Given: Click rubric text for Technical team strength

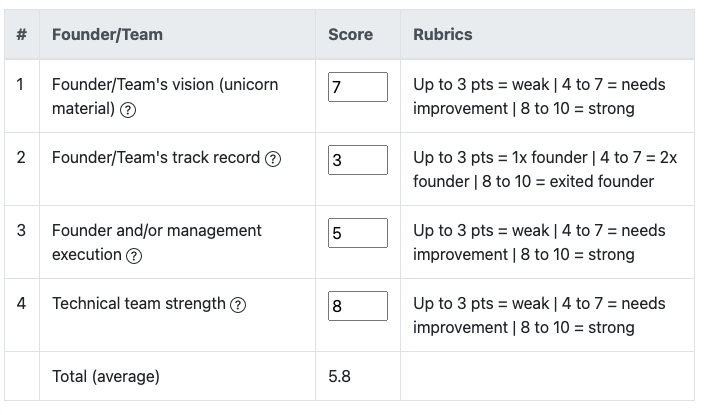Looking at the screenshot, I should point(538,316).
